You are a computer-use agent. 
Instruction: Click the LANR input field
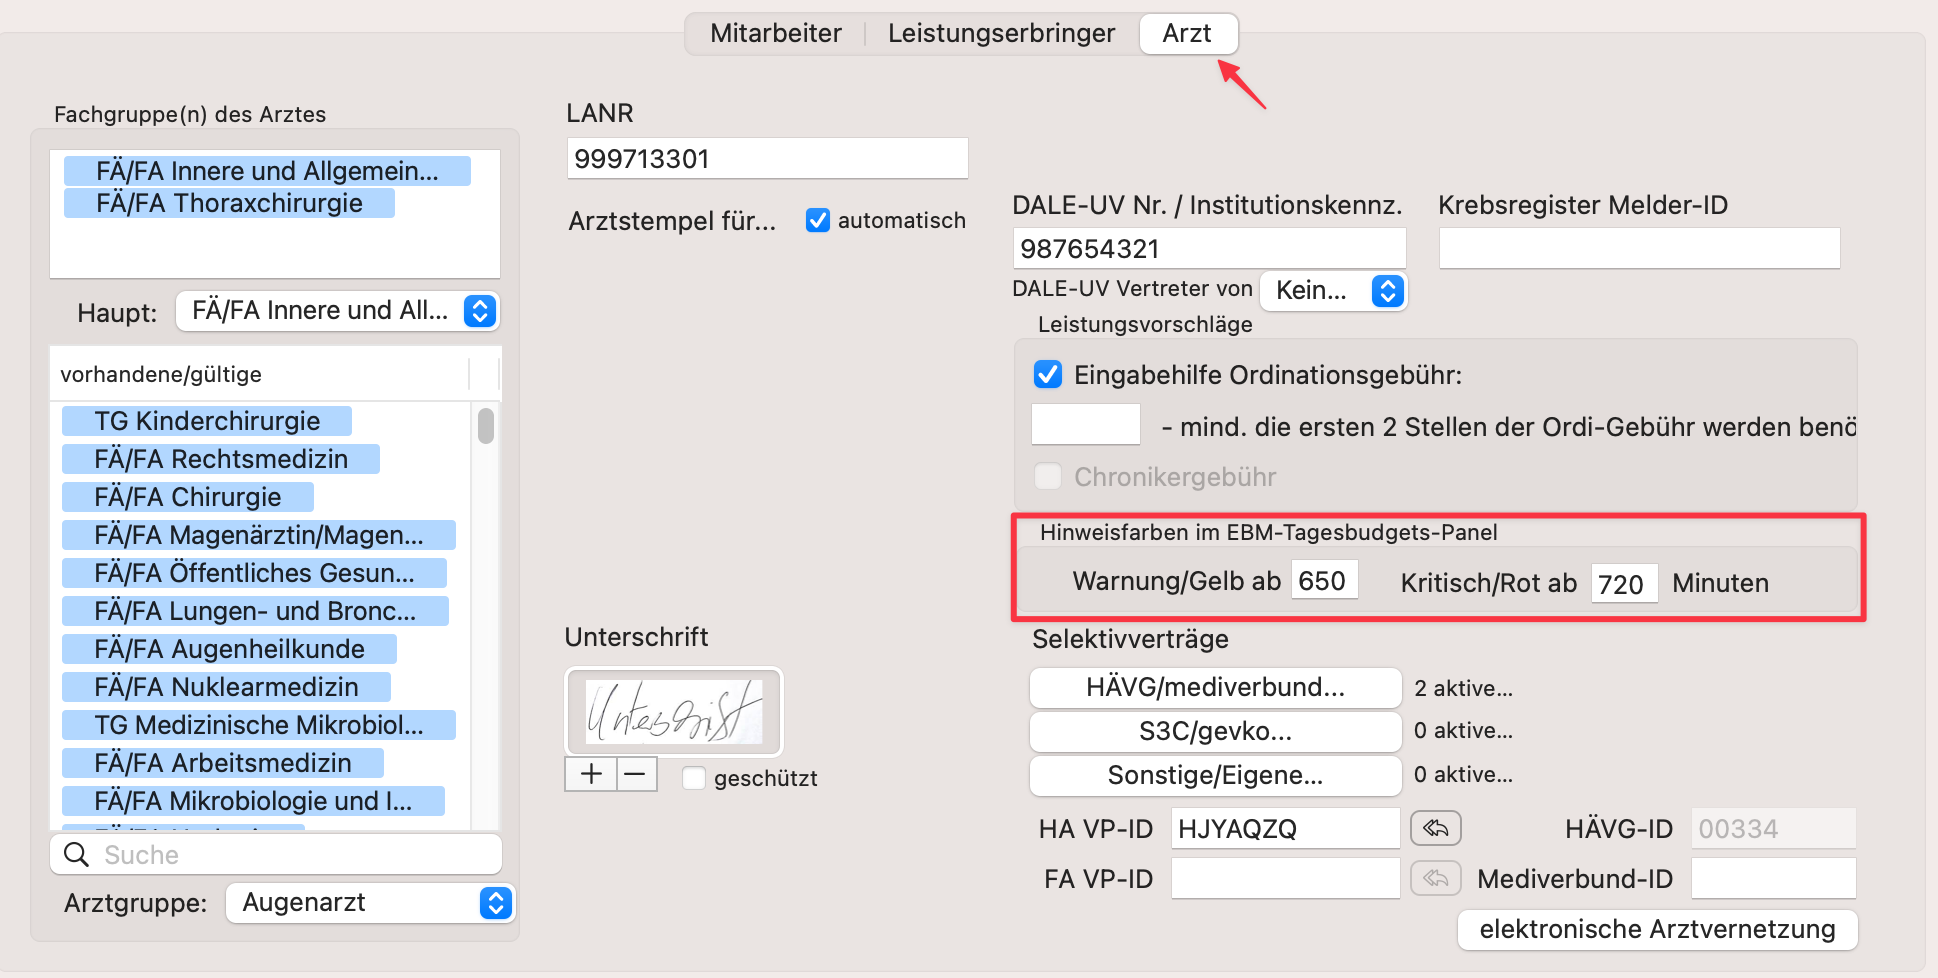tap(767, 158)
